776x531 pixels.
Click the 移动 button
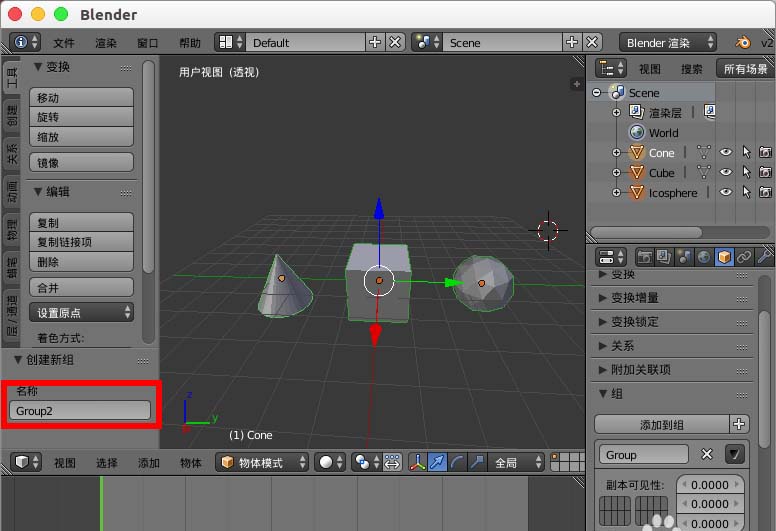tap(81, 97)
